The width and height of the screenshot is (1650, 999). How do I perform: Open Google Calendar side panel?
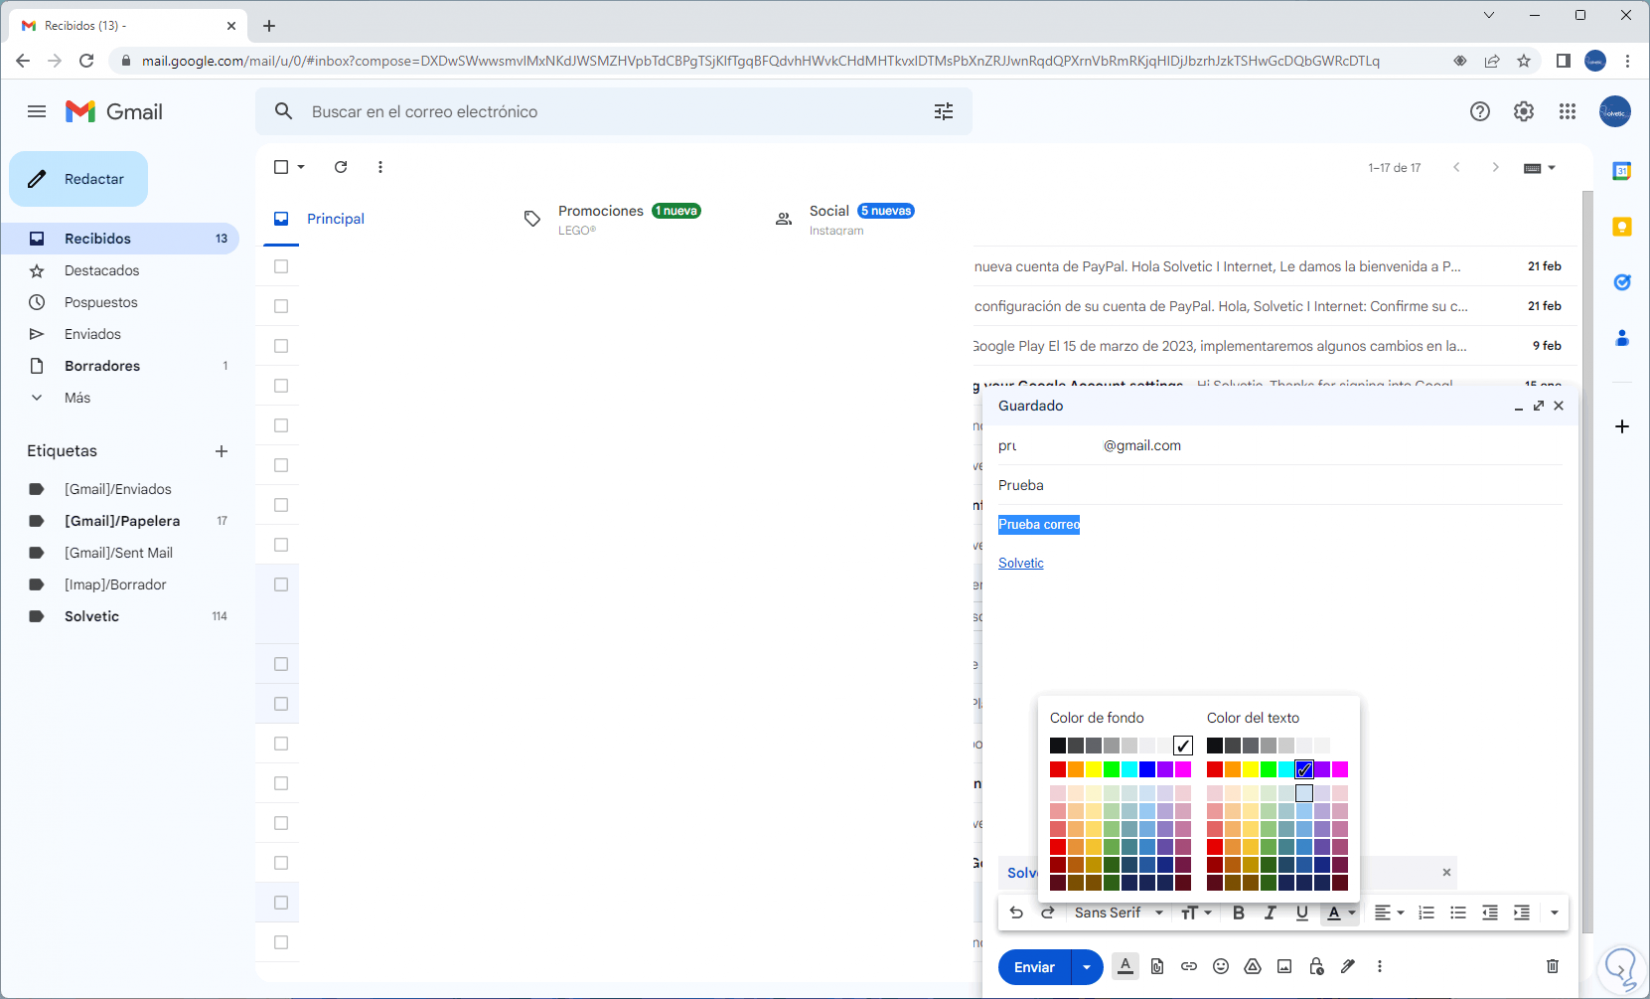(x=1622, y=171)
